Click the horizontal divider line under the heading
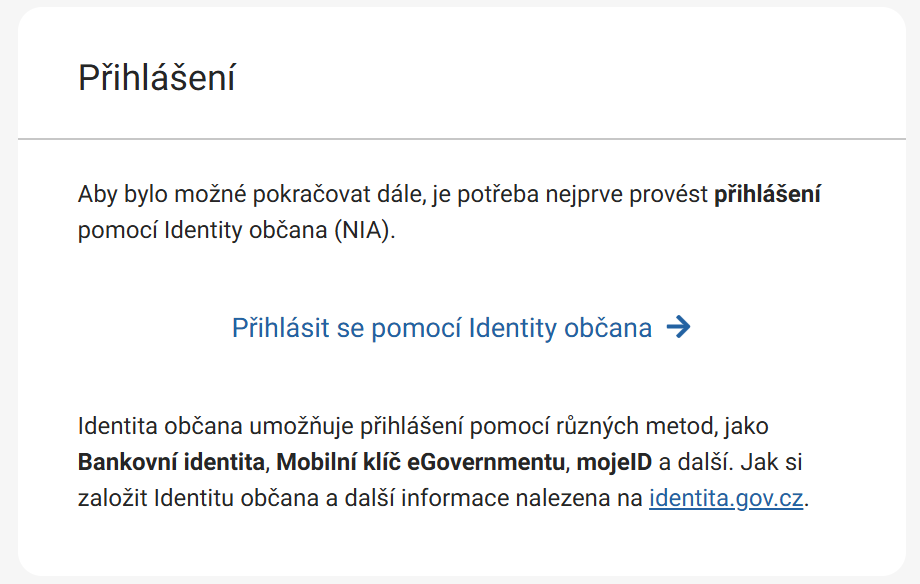The height and width of the screenshot is (584, 920). 461,138
